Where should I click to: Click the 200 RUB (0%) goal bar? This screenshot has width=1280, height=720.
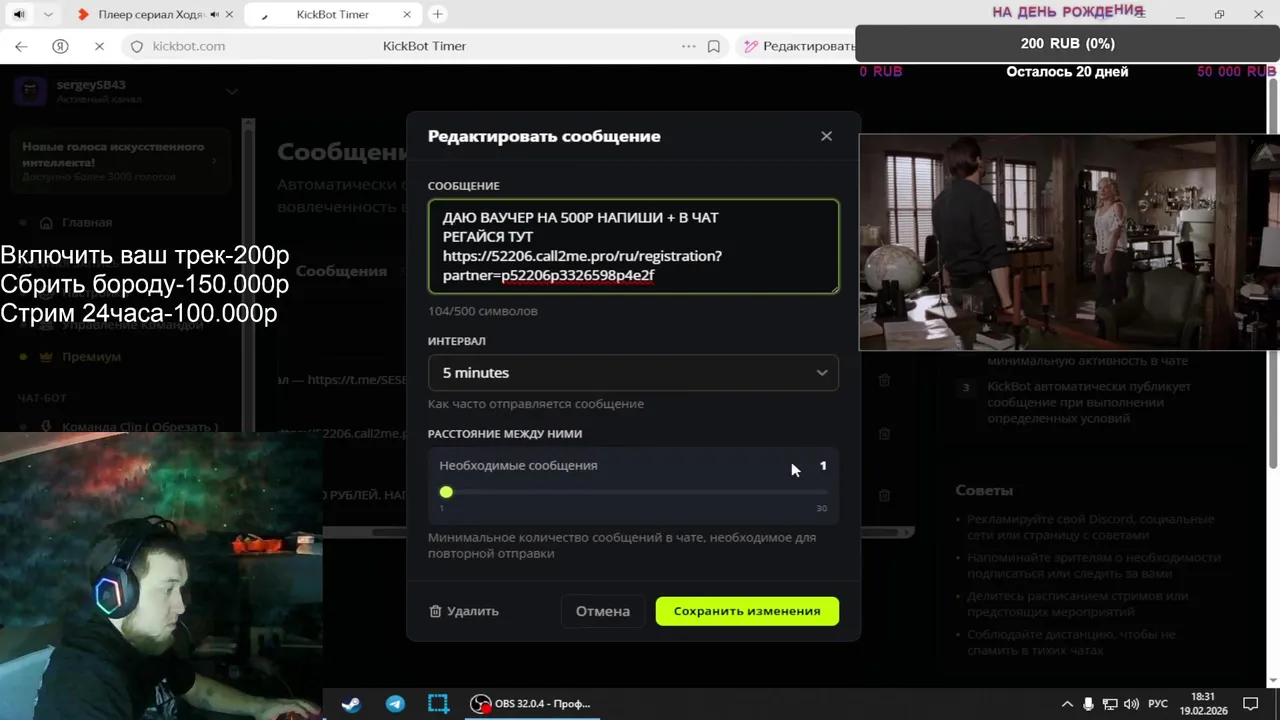(1068, 43)
